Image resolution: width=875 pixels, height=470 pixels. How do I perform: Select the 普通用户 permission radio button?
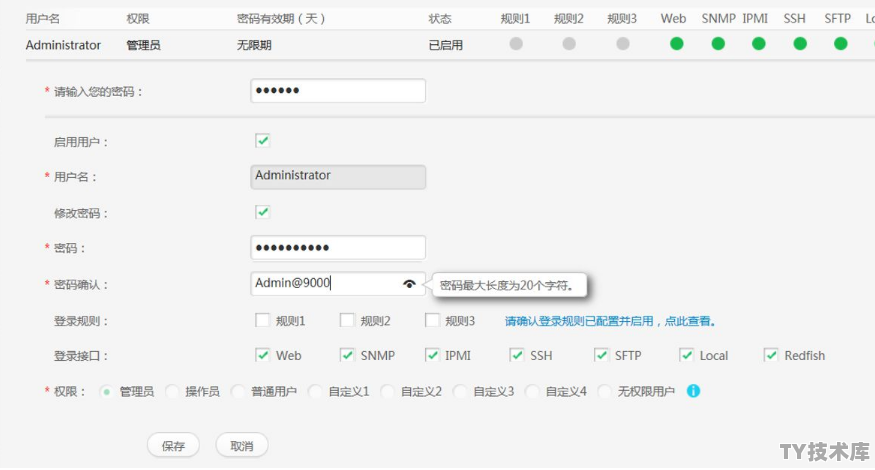[x=238, y=392]
